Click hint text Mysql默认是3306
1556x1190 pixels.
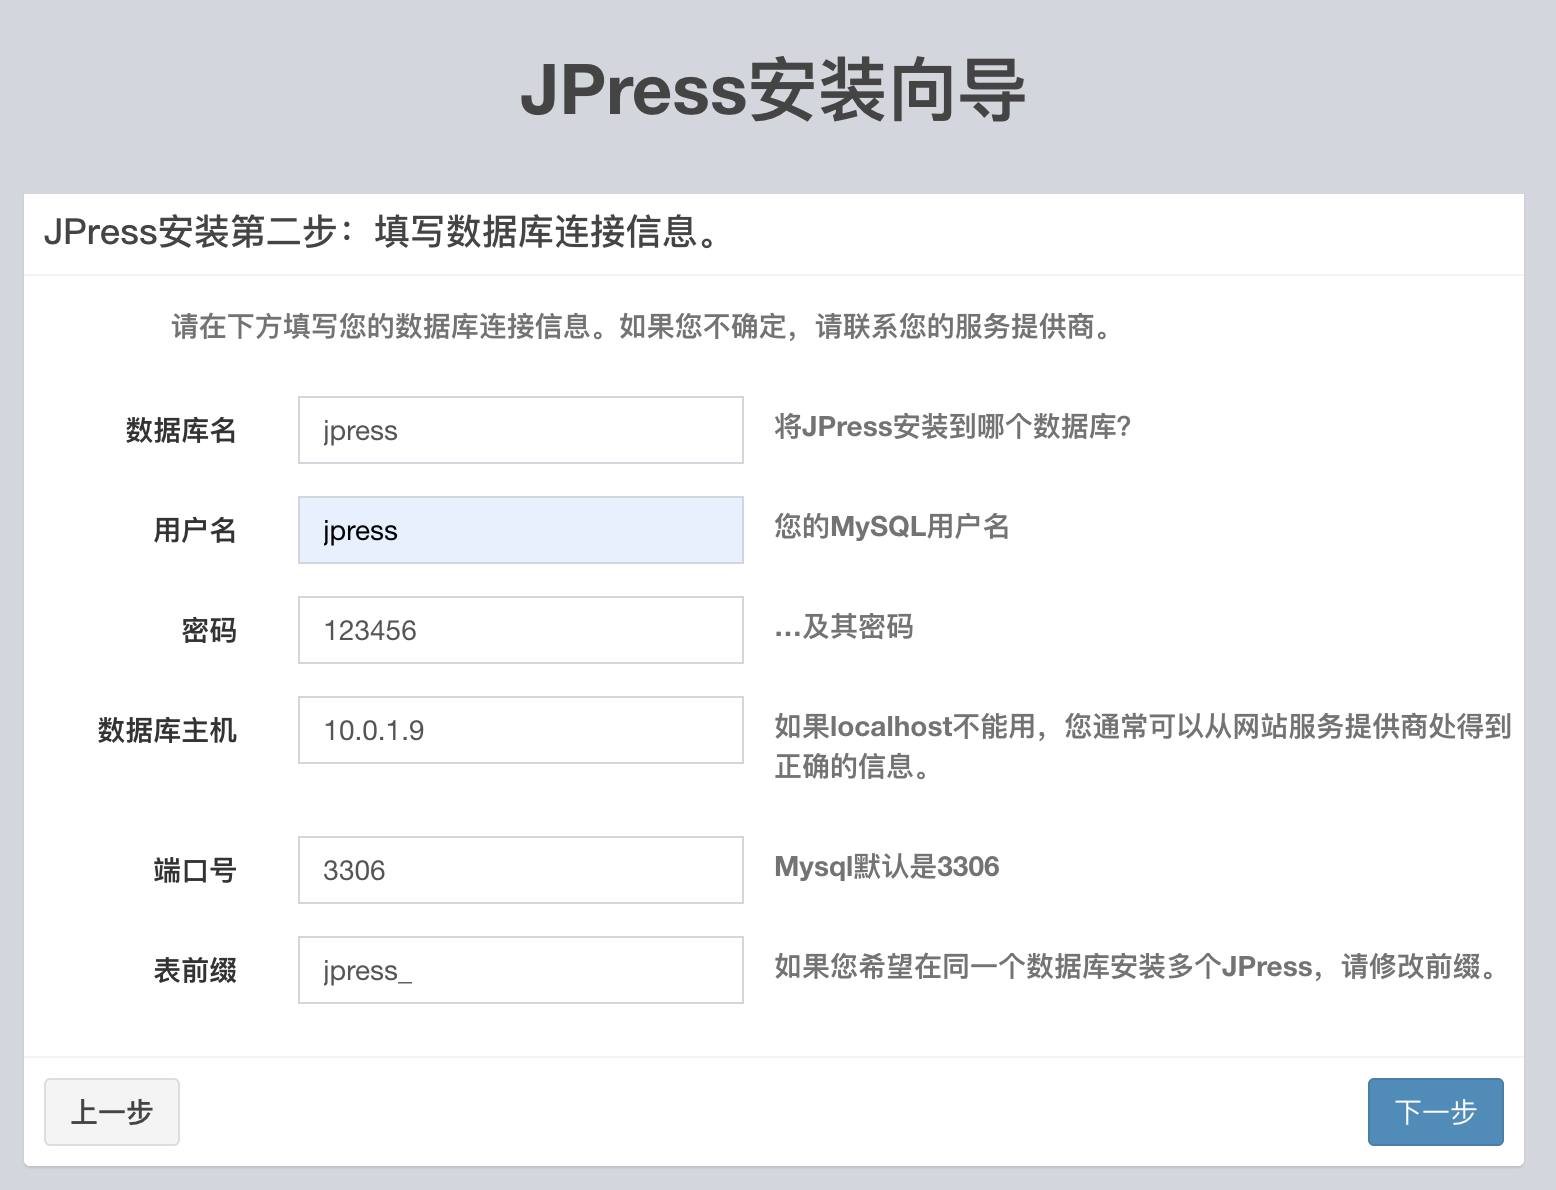(887, 866)
